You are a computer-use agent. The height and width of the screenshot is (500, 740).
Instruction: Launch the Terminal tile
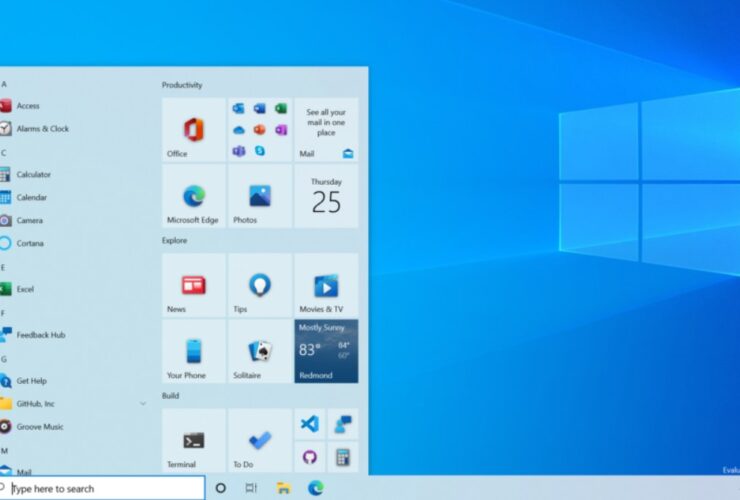193,441
